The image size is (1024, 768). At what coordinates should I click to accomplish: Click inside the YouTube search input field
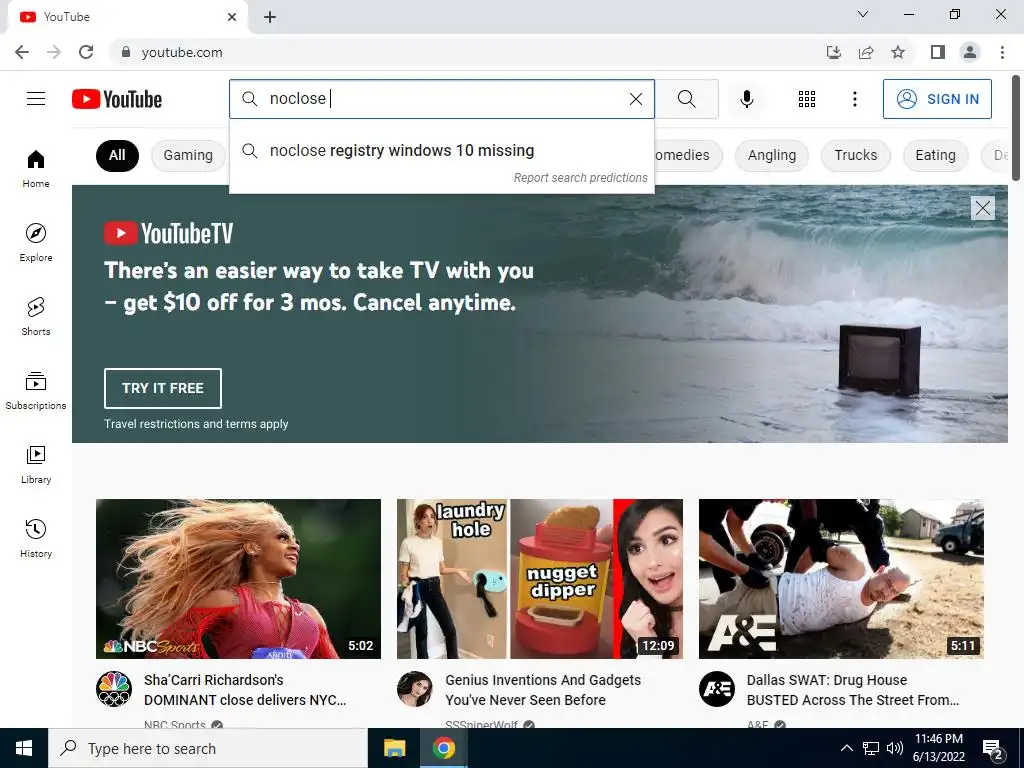tap(444, 99)
